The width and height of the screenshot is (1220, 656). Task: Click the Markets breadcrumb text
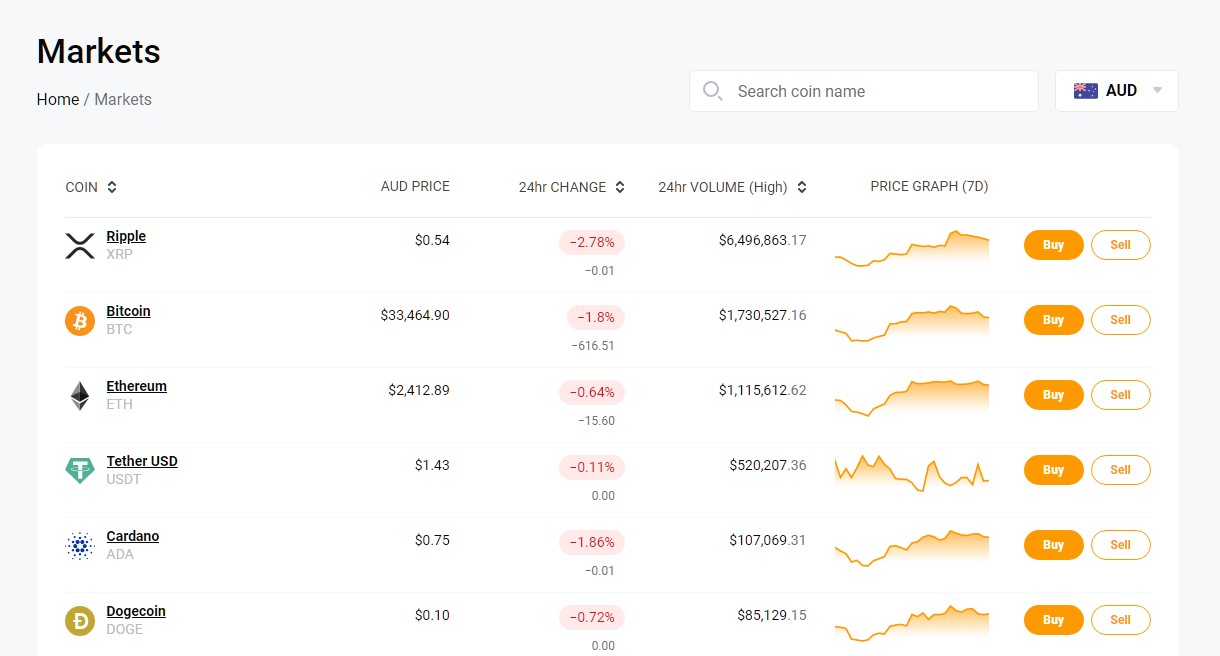tap(123, 100)
